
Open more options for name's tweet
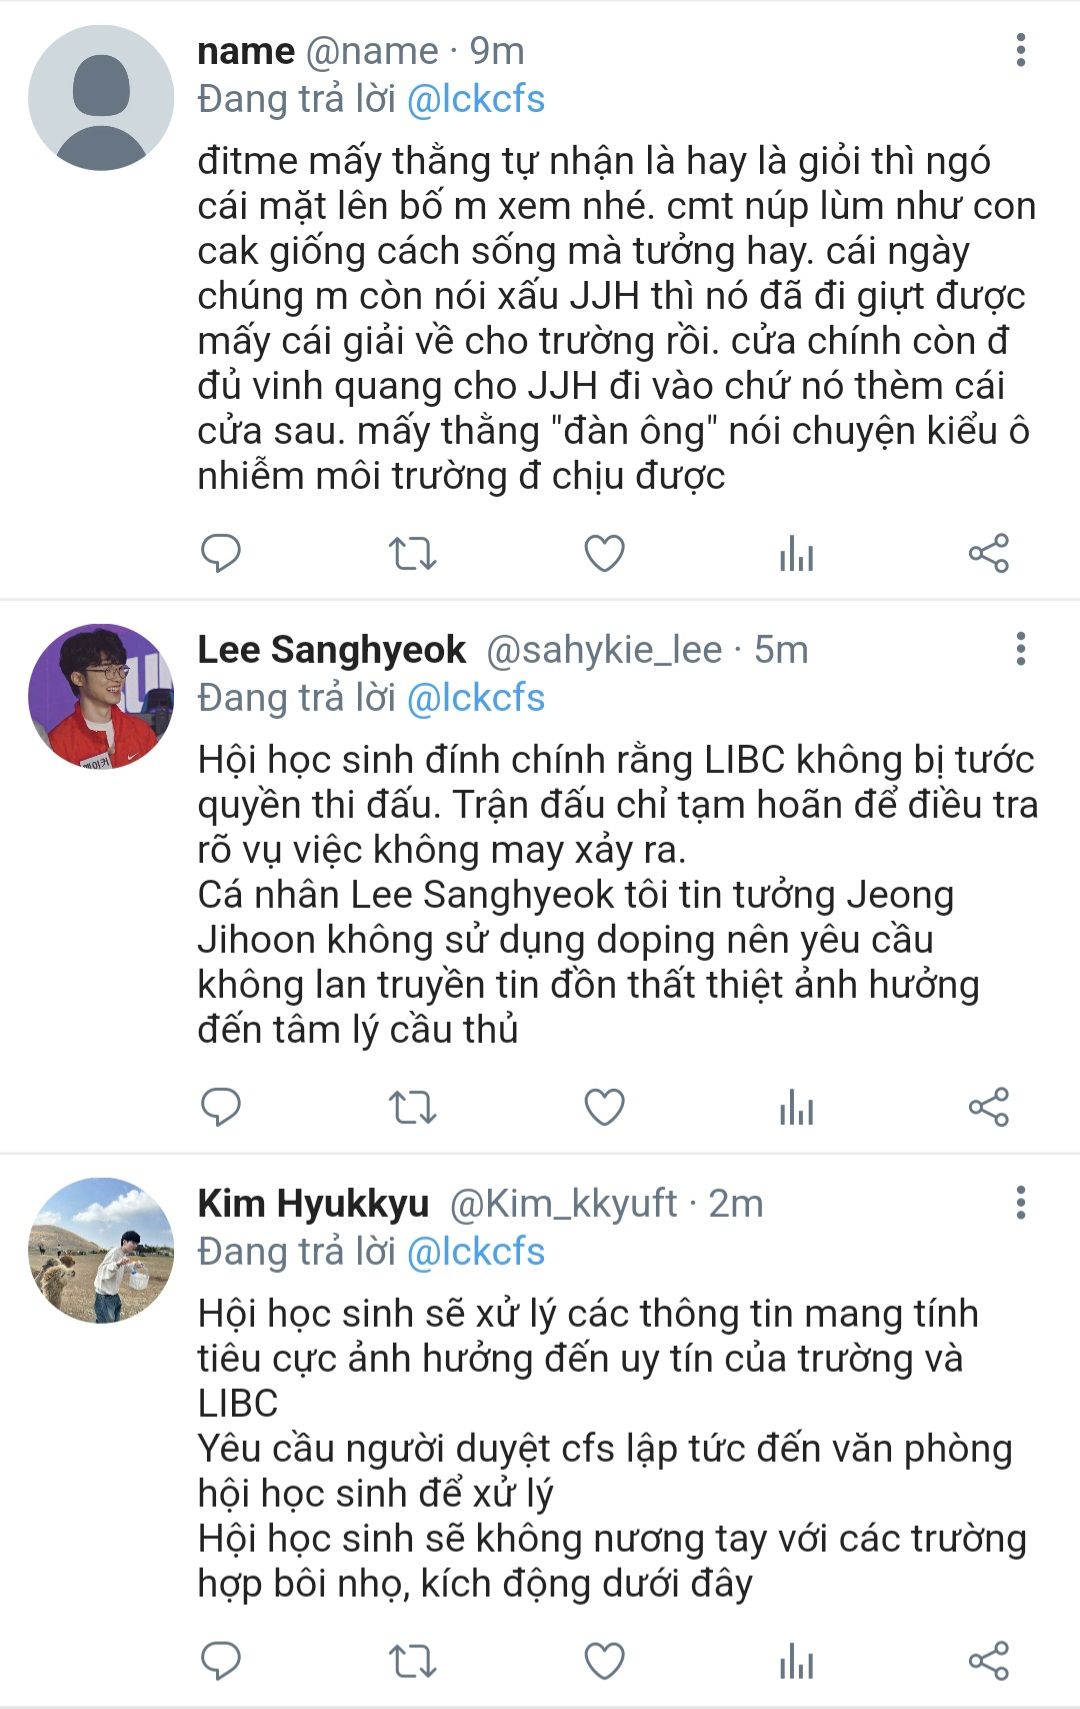1020,50
